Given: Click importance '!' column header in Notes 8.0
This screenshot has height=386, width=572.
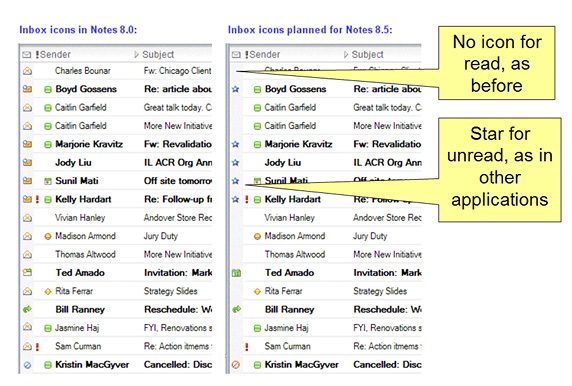Looking at the screenshot, I should (x=37, y=54).
